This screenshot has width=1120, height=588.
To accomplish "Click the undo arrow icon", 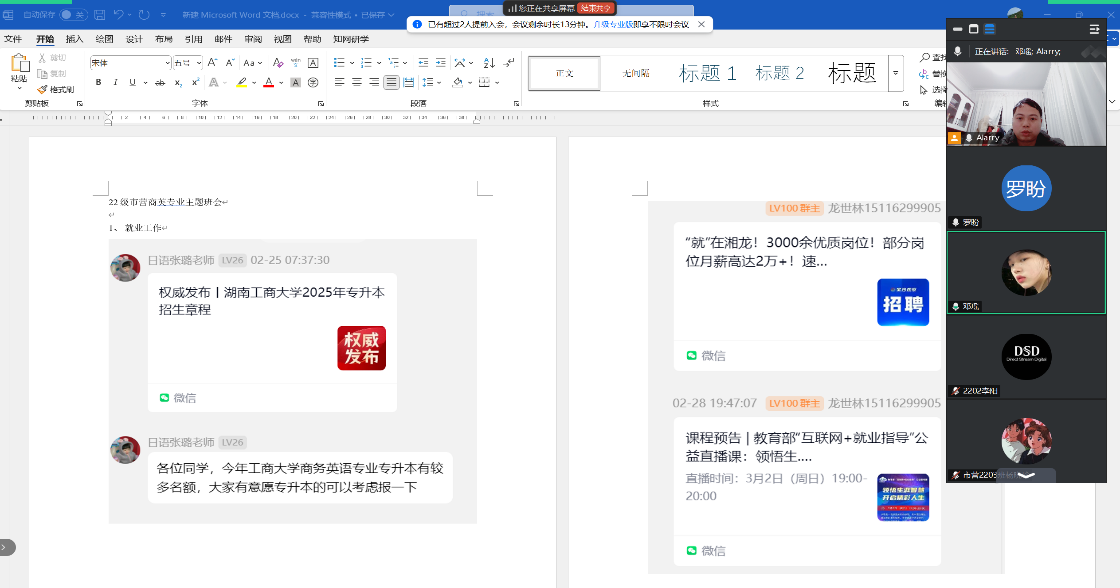I will point(119,15).
